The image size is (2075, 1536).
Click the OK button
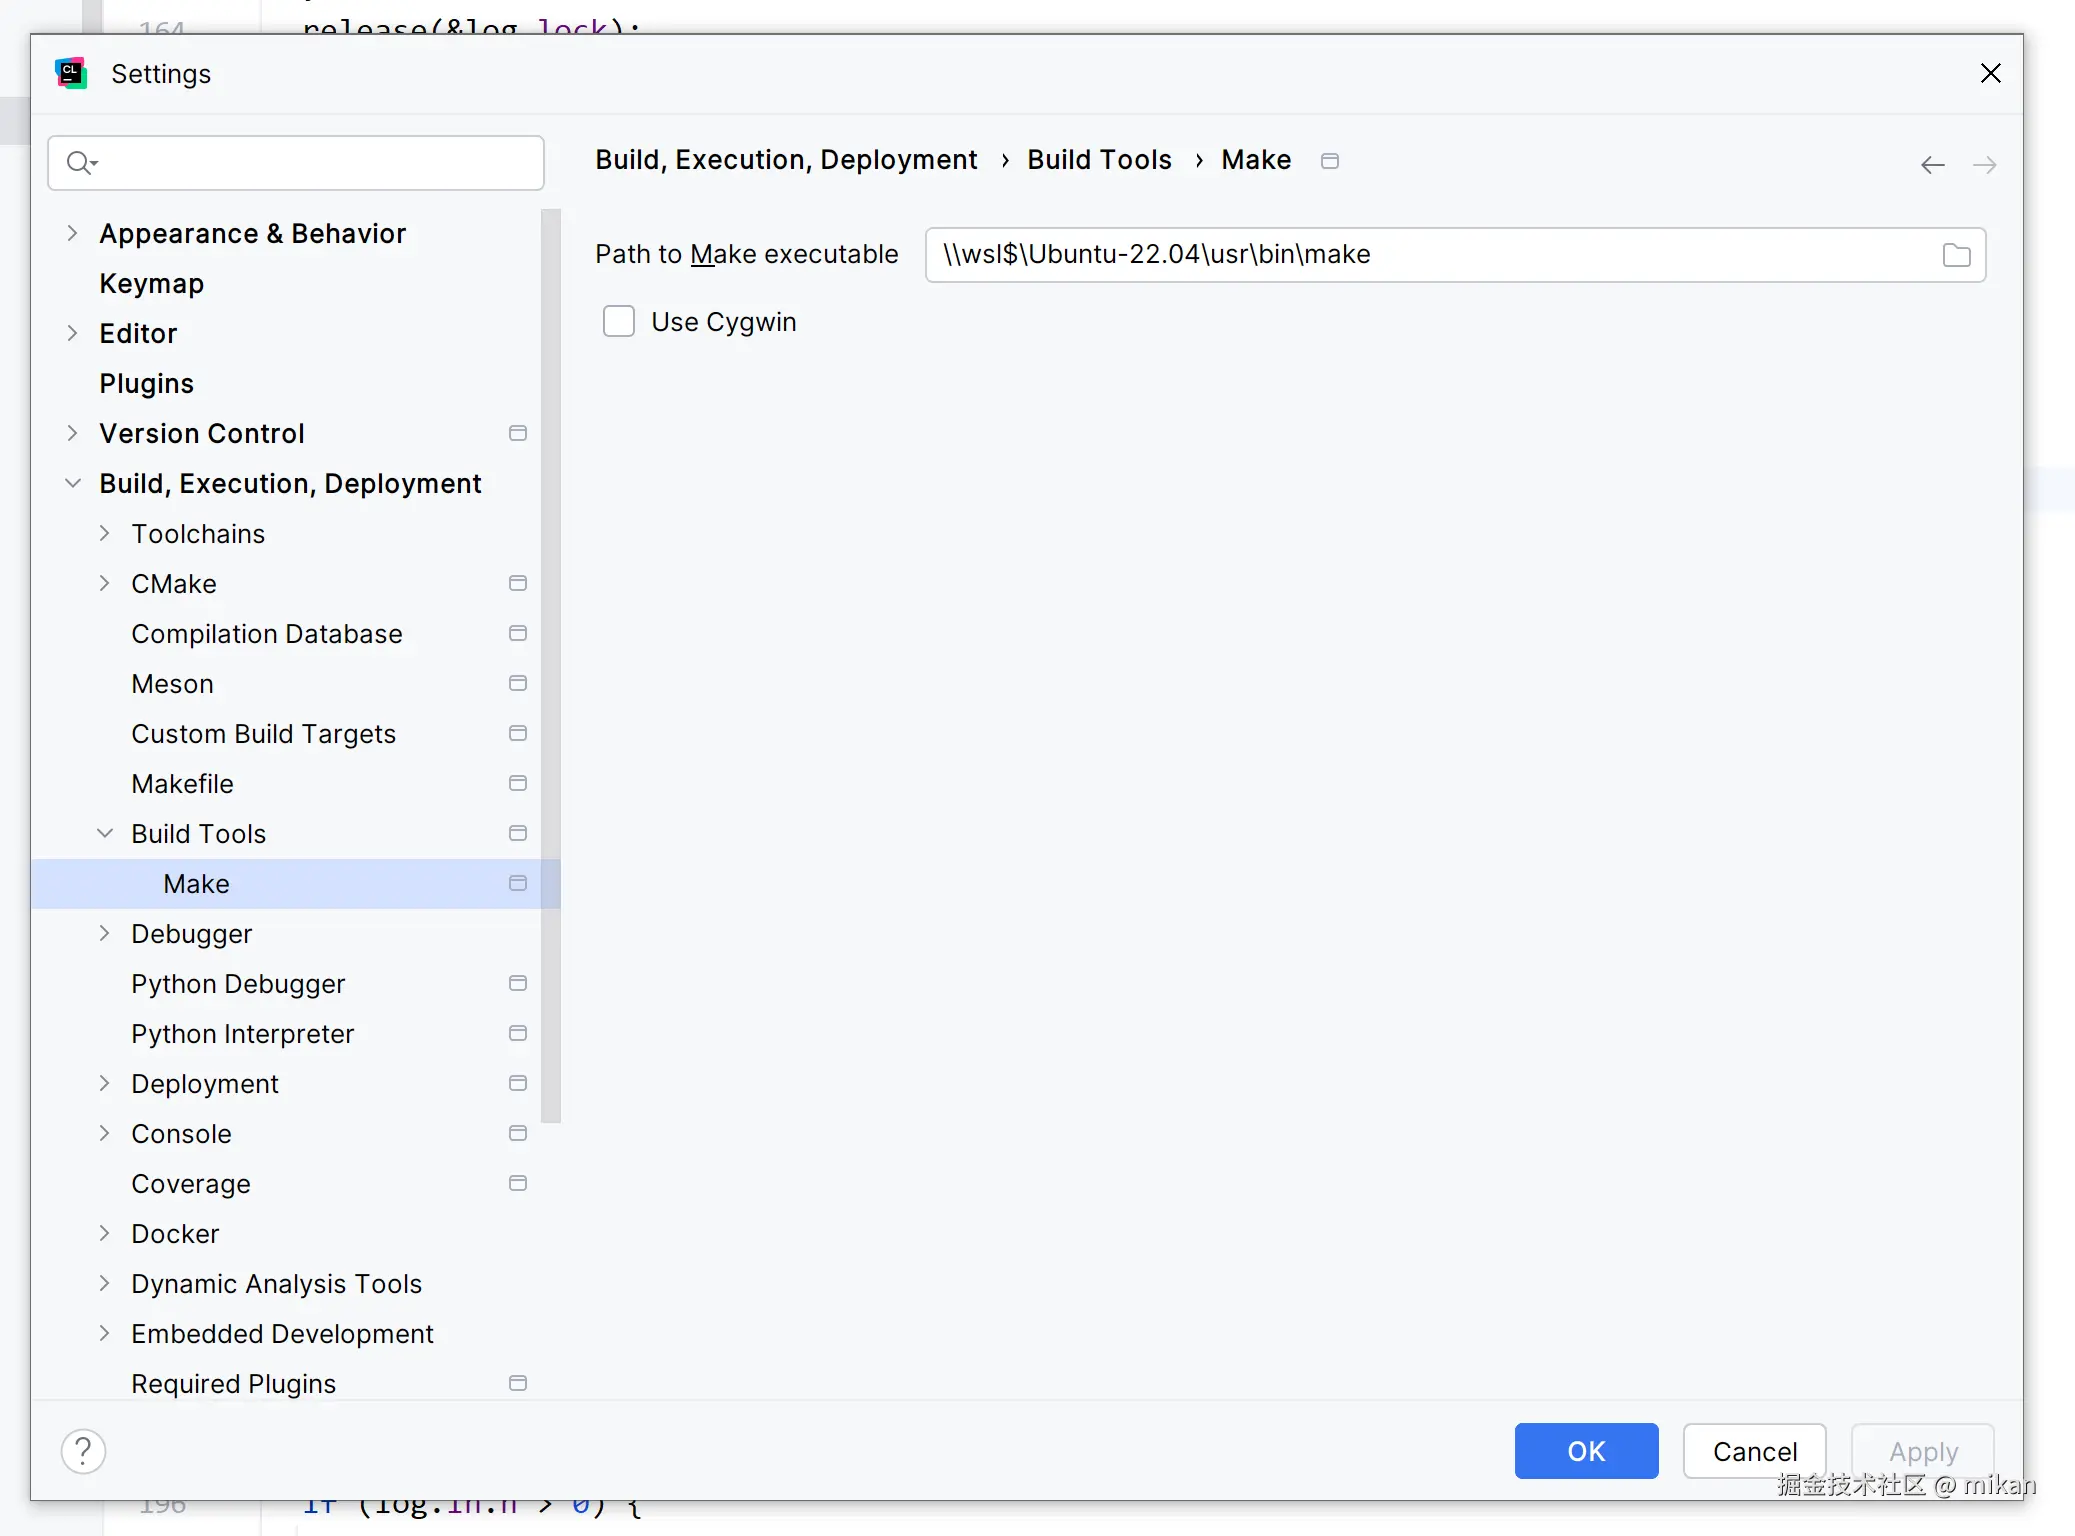pos(1585,1451)
